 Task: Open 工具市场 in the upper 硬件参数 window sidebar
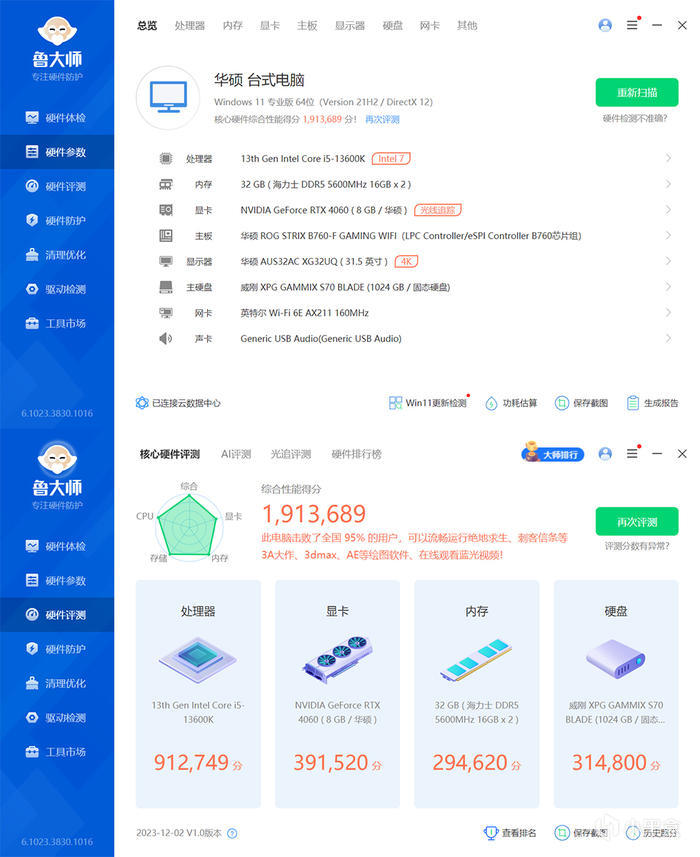57,323
